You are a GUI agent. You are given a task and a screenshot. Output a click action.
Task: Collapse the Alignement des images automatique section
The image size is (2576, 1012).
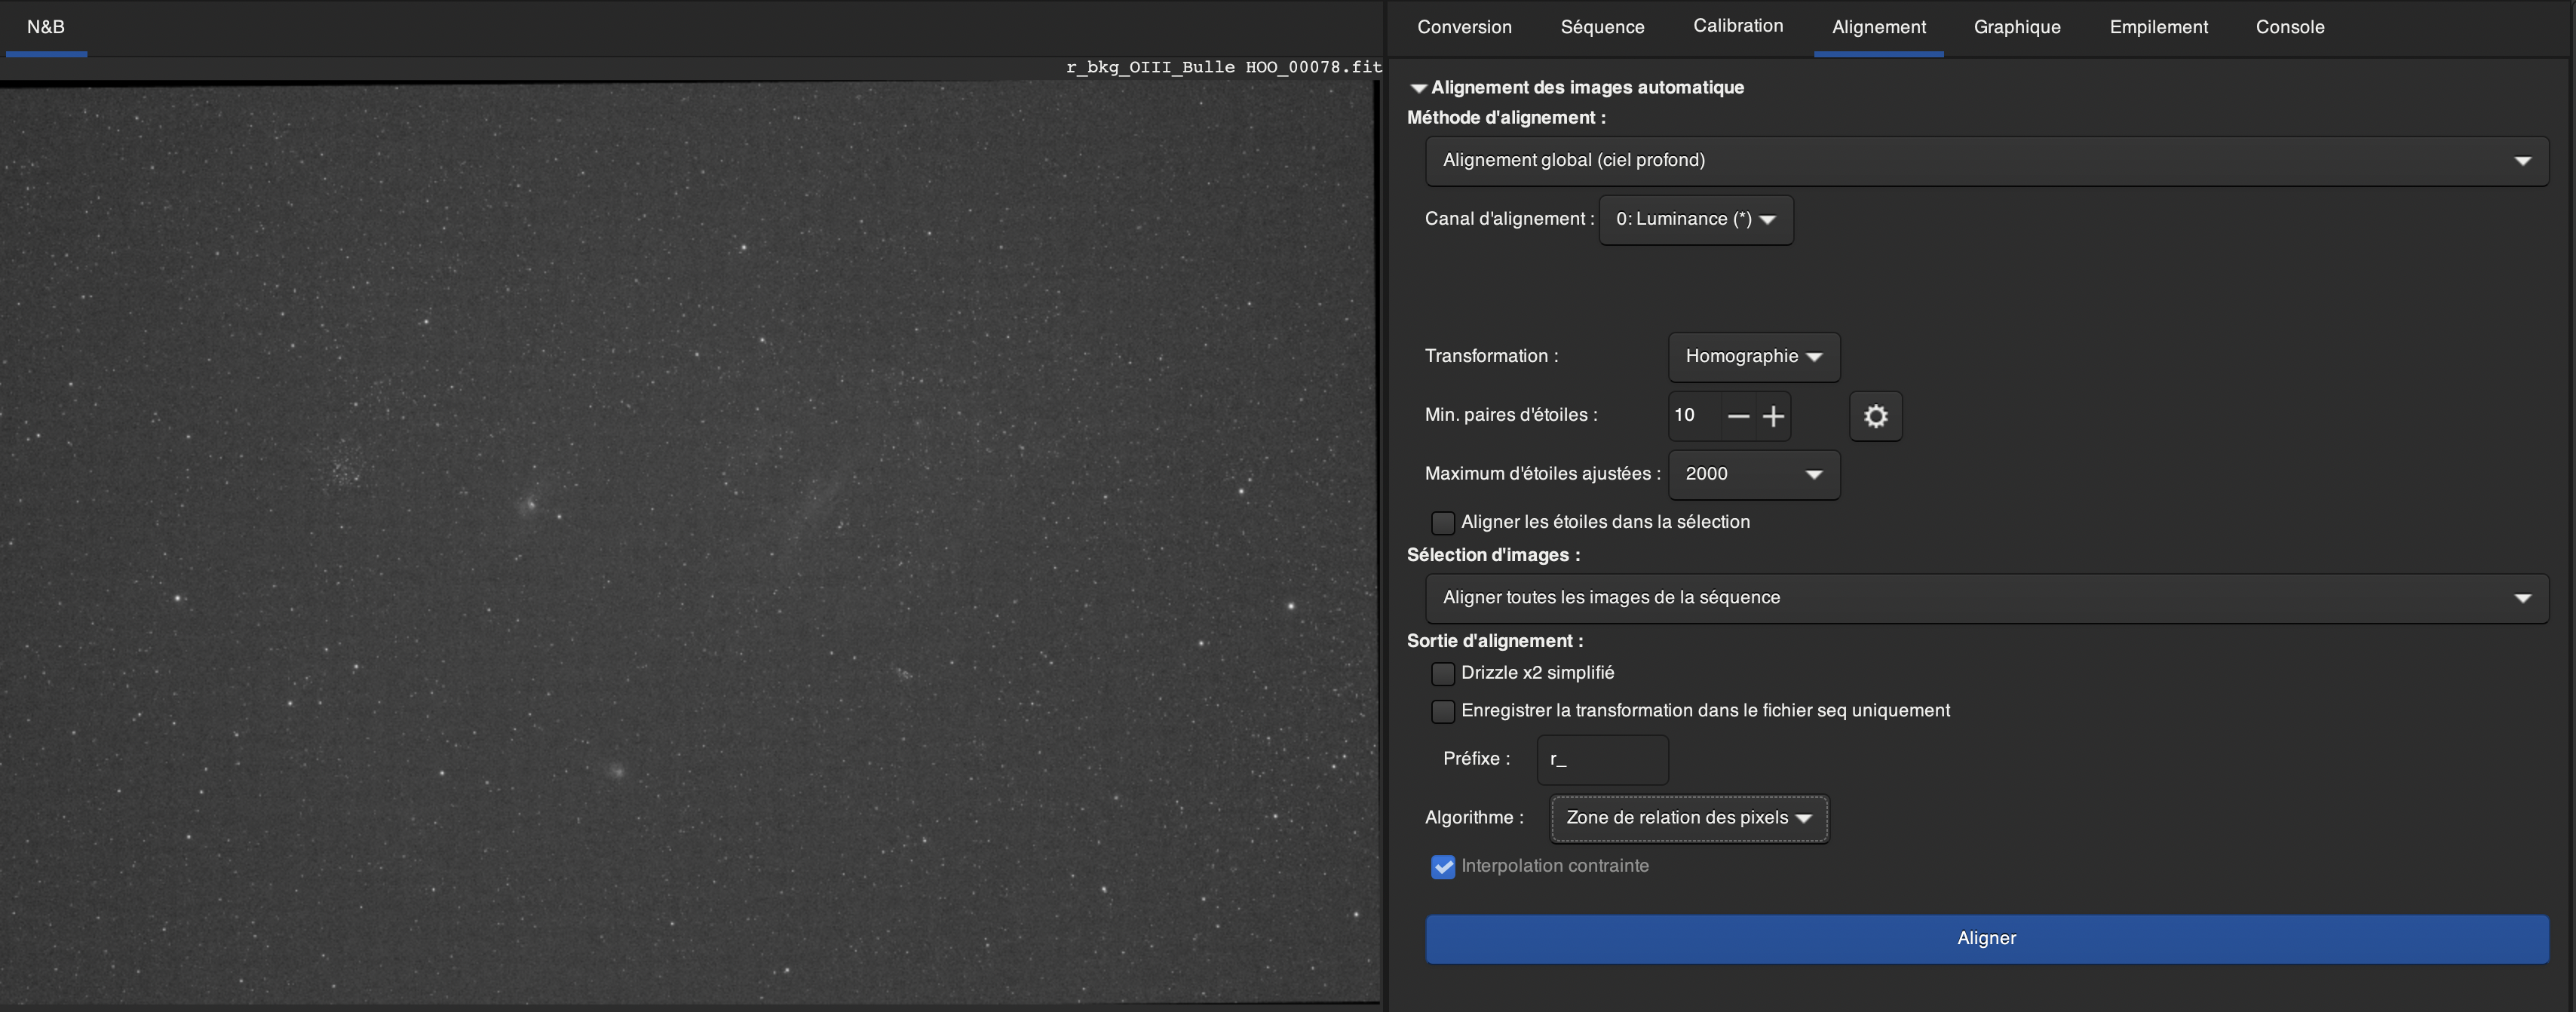coord(1418,88)
